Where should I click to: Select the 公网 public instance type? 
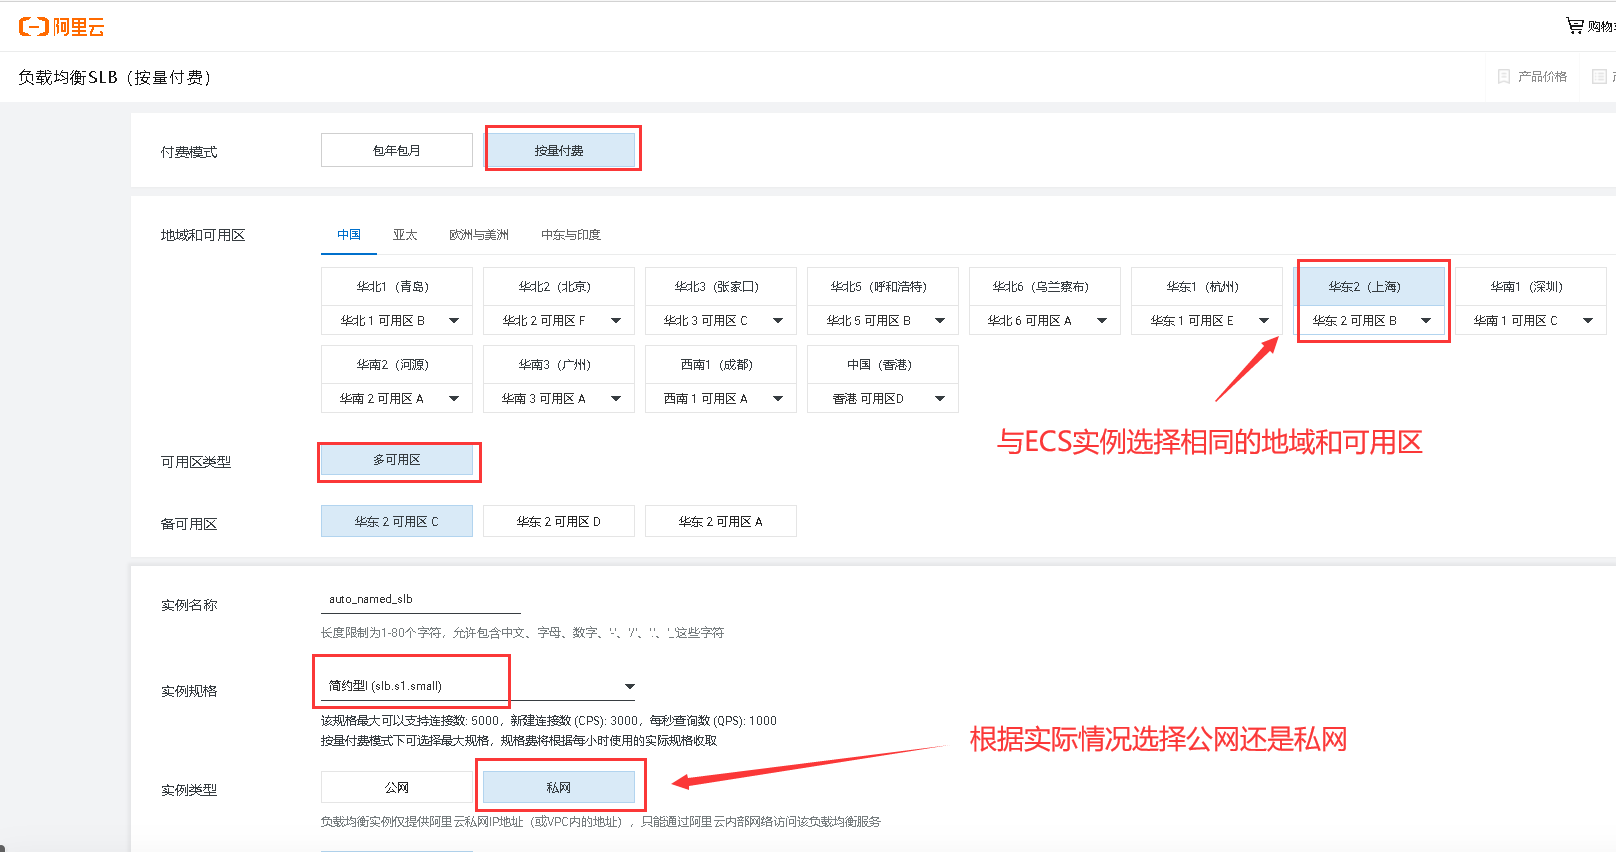tap(397, 787)
